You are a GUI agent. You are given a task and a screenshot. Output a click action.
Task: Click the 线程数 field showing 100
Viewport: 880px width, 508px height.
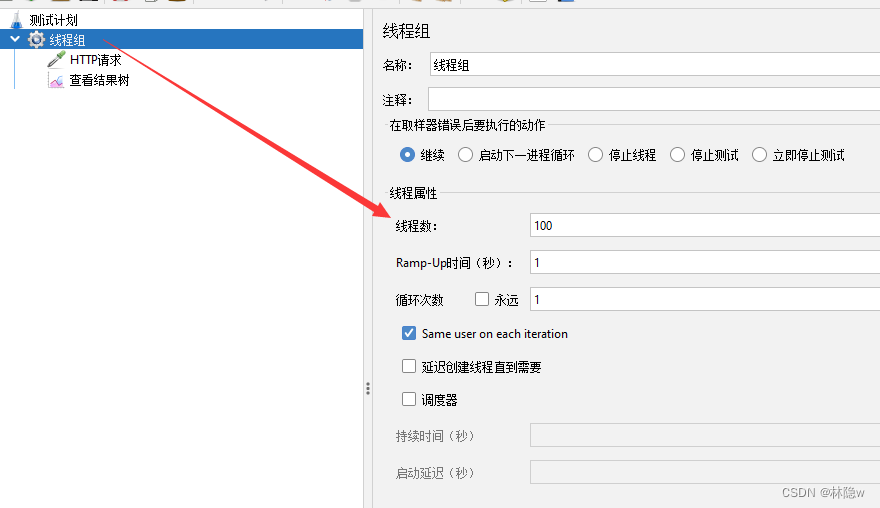pos(705,225)
